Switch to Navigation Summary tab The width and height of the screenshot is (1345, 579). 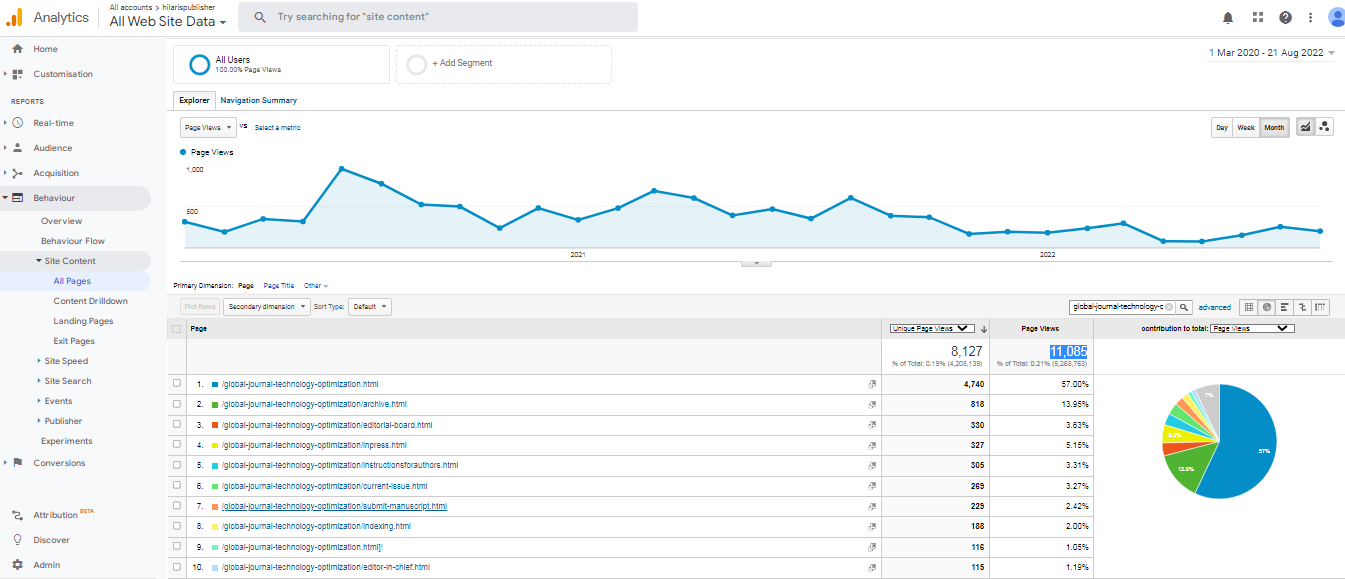coord(258,100)
